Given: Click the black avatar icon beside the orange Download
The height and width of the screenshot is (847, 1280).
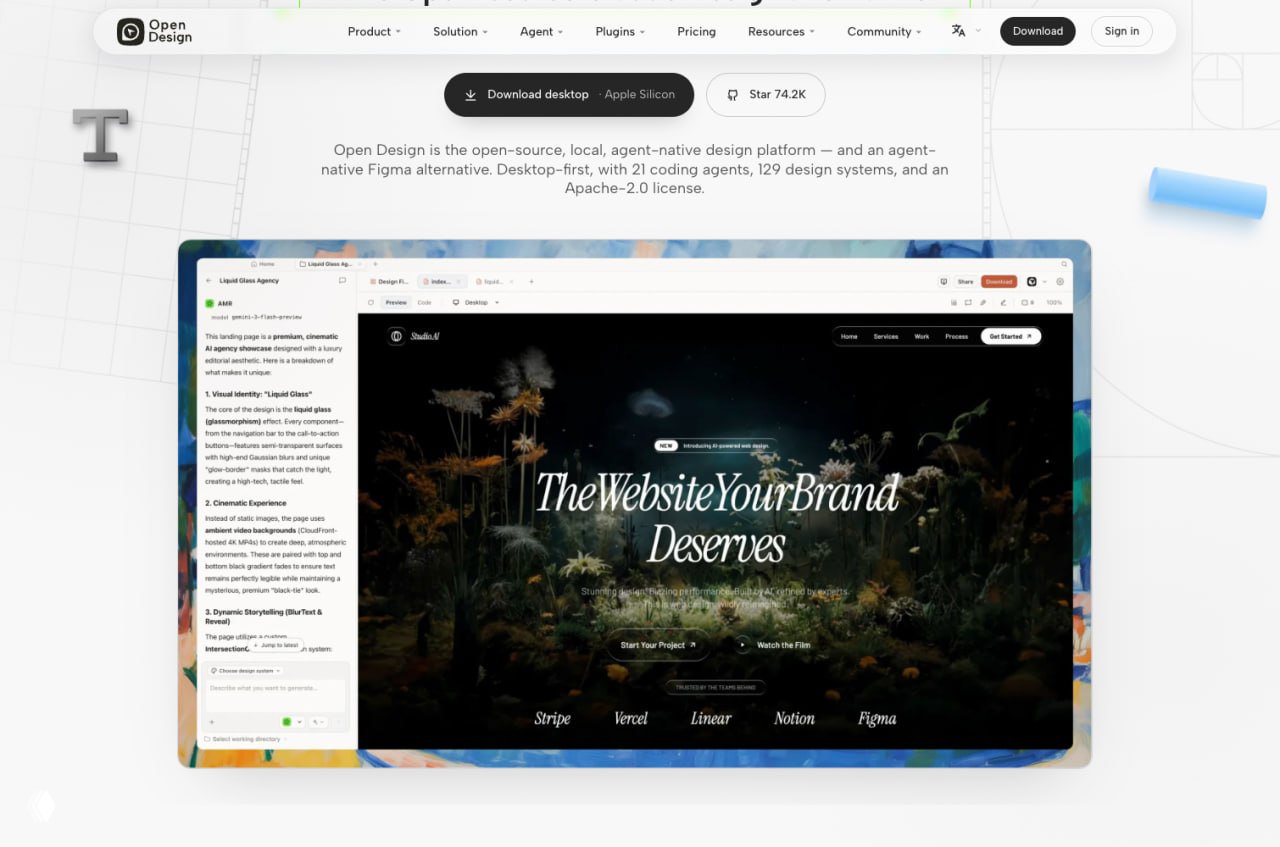Looking at the screenshot, I should (1032, 282).
